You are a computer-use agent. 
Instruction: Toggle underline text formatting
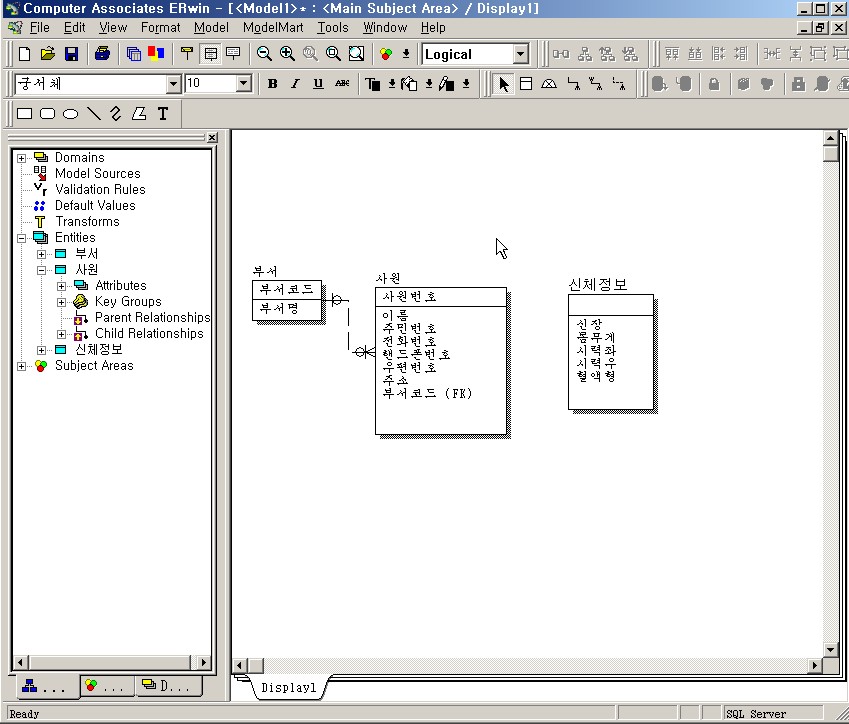point(318,84)
